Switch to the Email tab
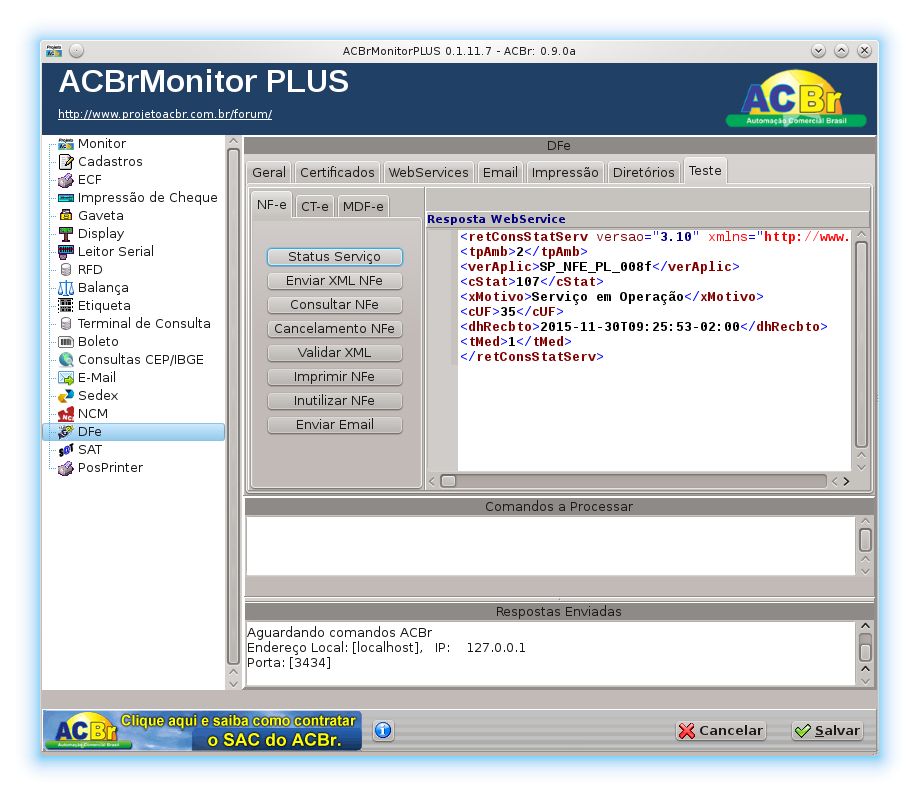The image size is (919, 796). tap(500, 172)
